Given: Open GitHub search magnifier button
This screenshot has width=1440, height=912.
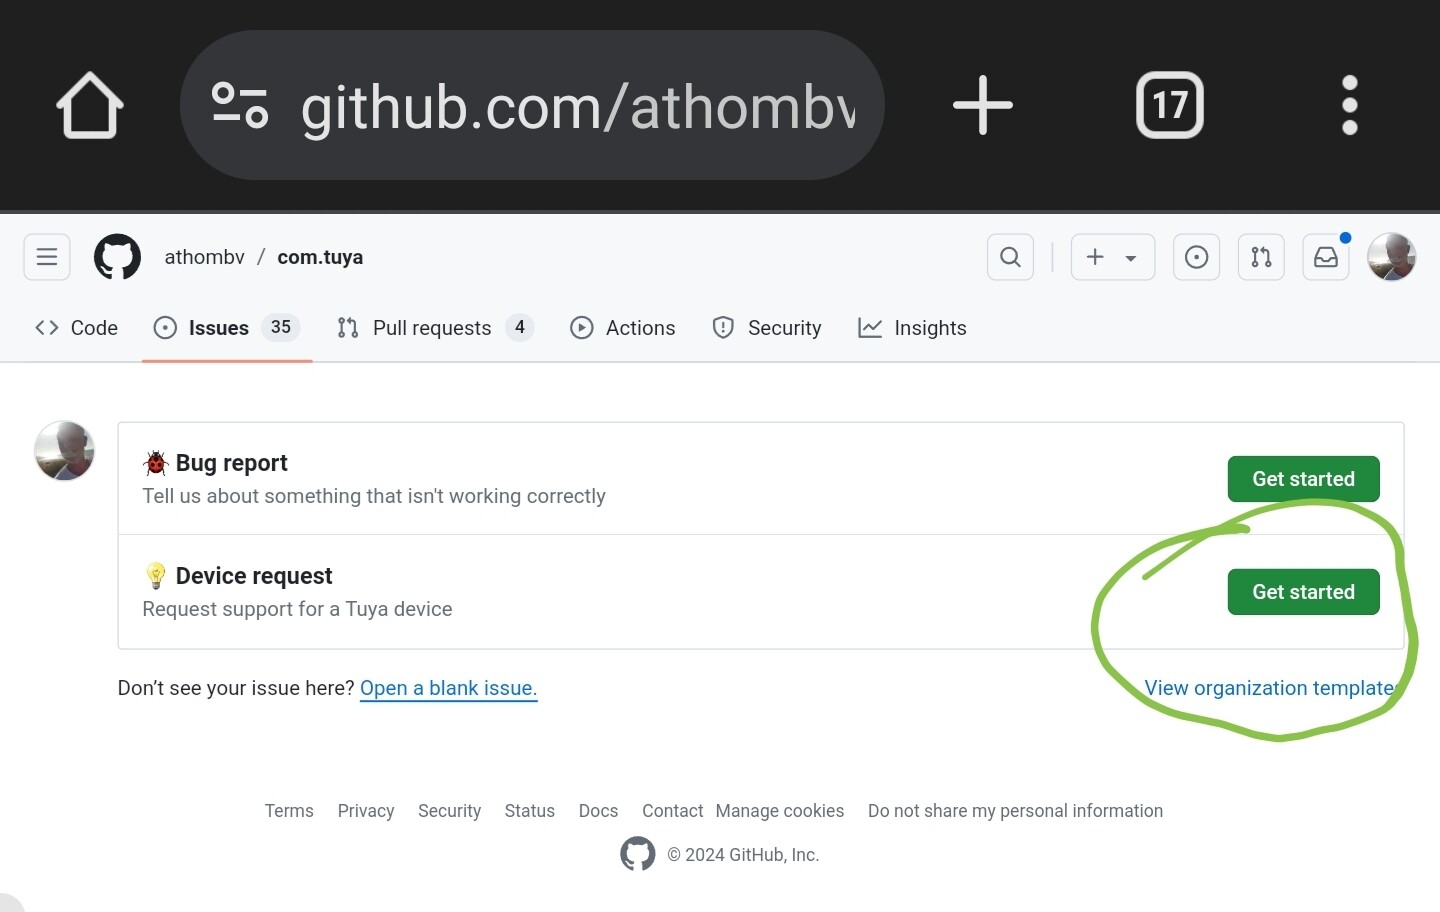Looking at the screenshot, I should 1010,257.
